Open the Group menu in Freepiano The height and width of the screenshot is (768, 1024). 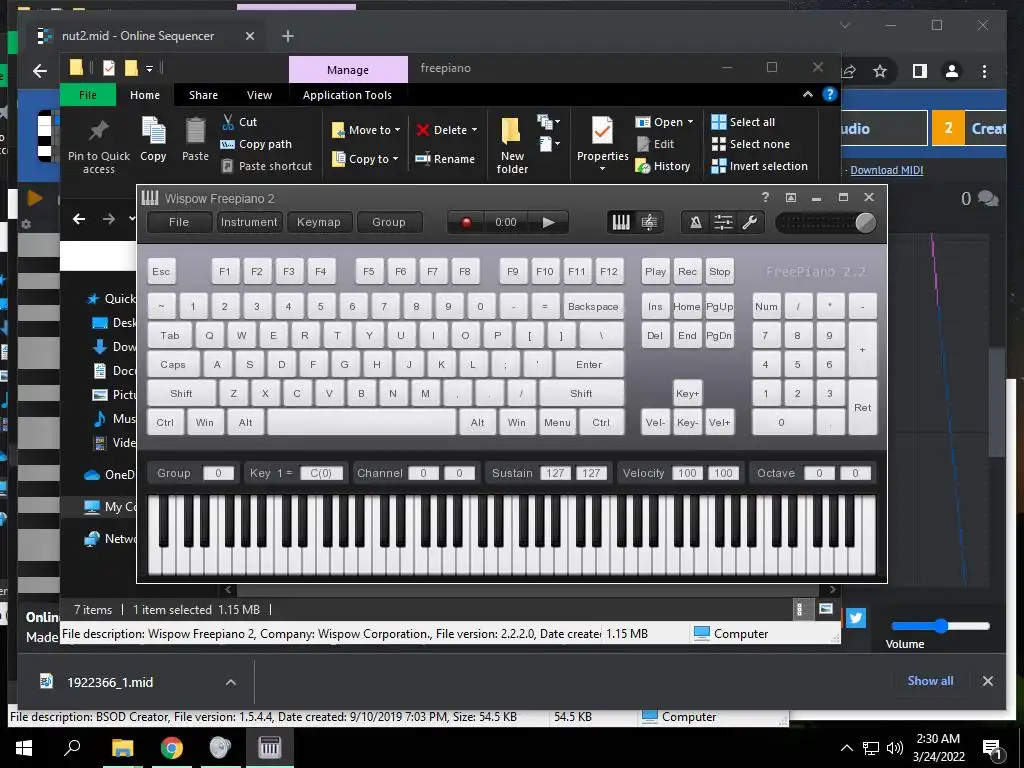(389, 222)
